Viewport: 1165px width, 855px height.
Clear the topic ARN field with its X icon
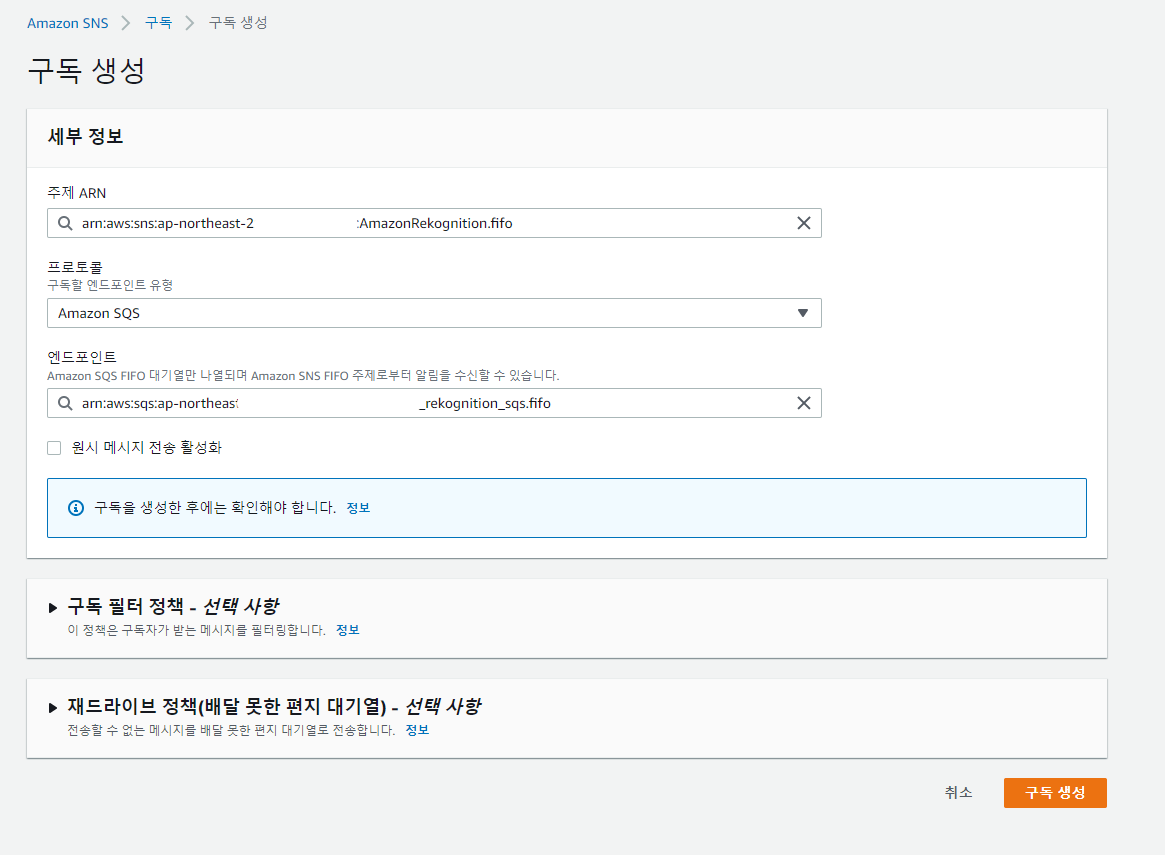(803, 223)
